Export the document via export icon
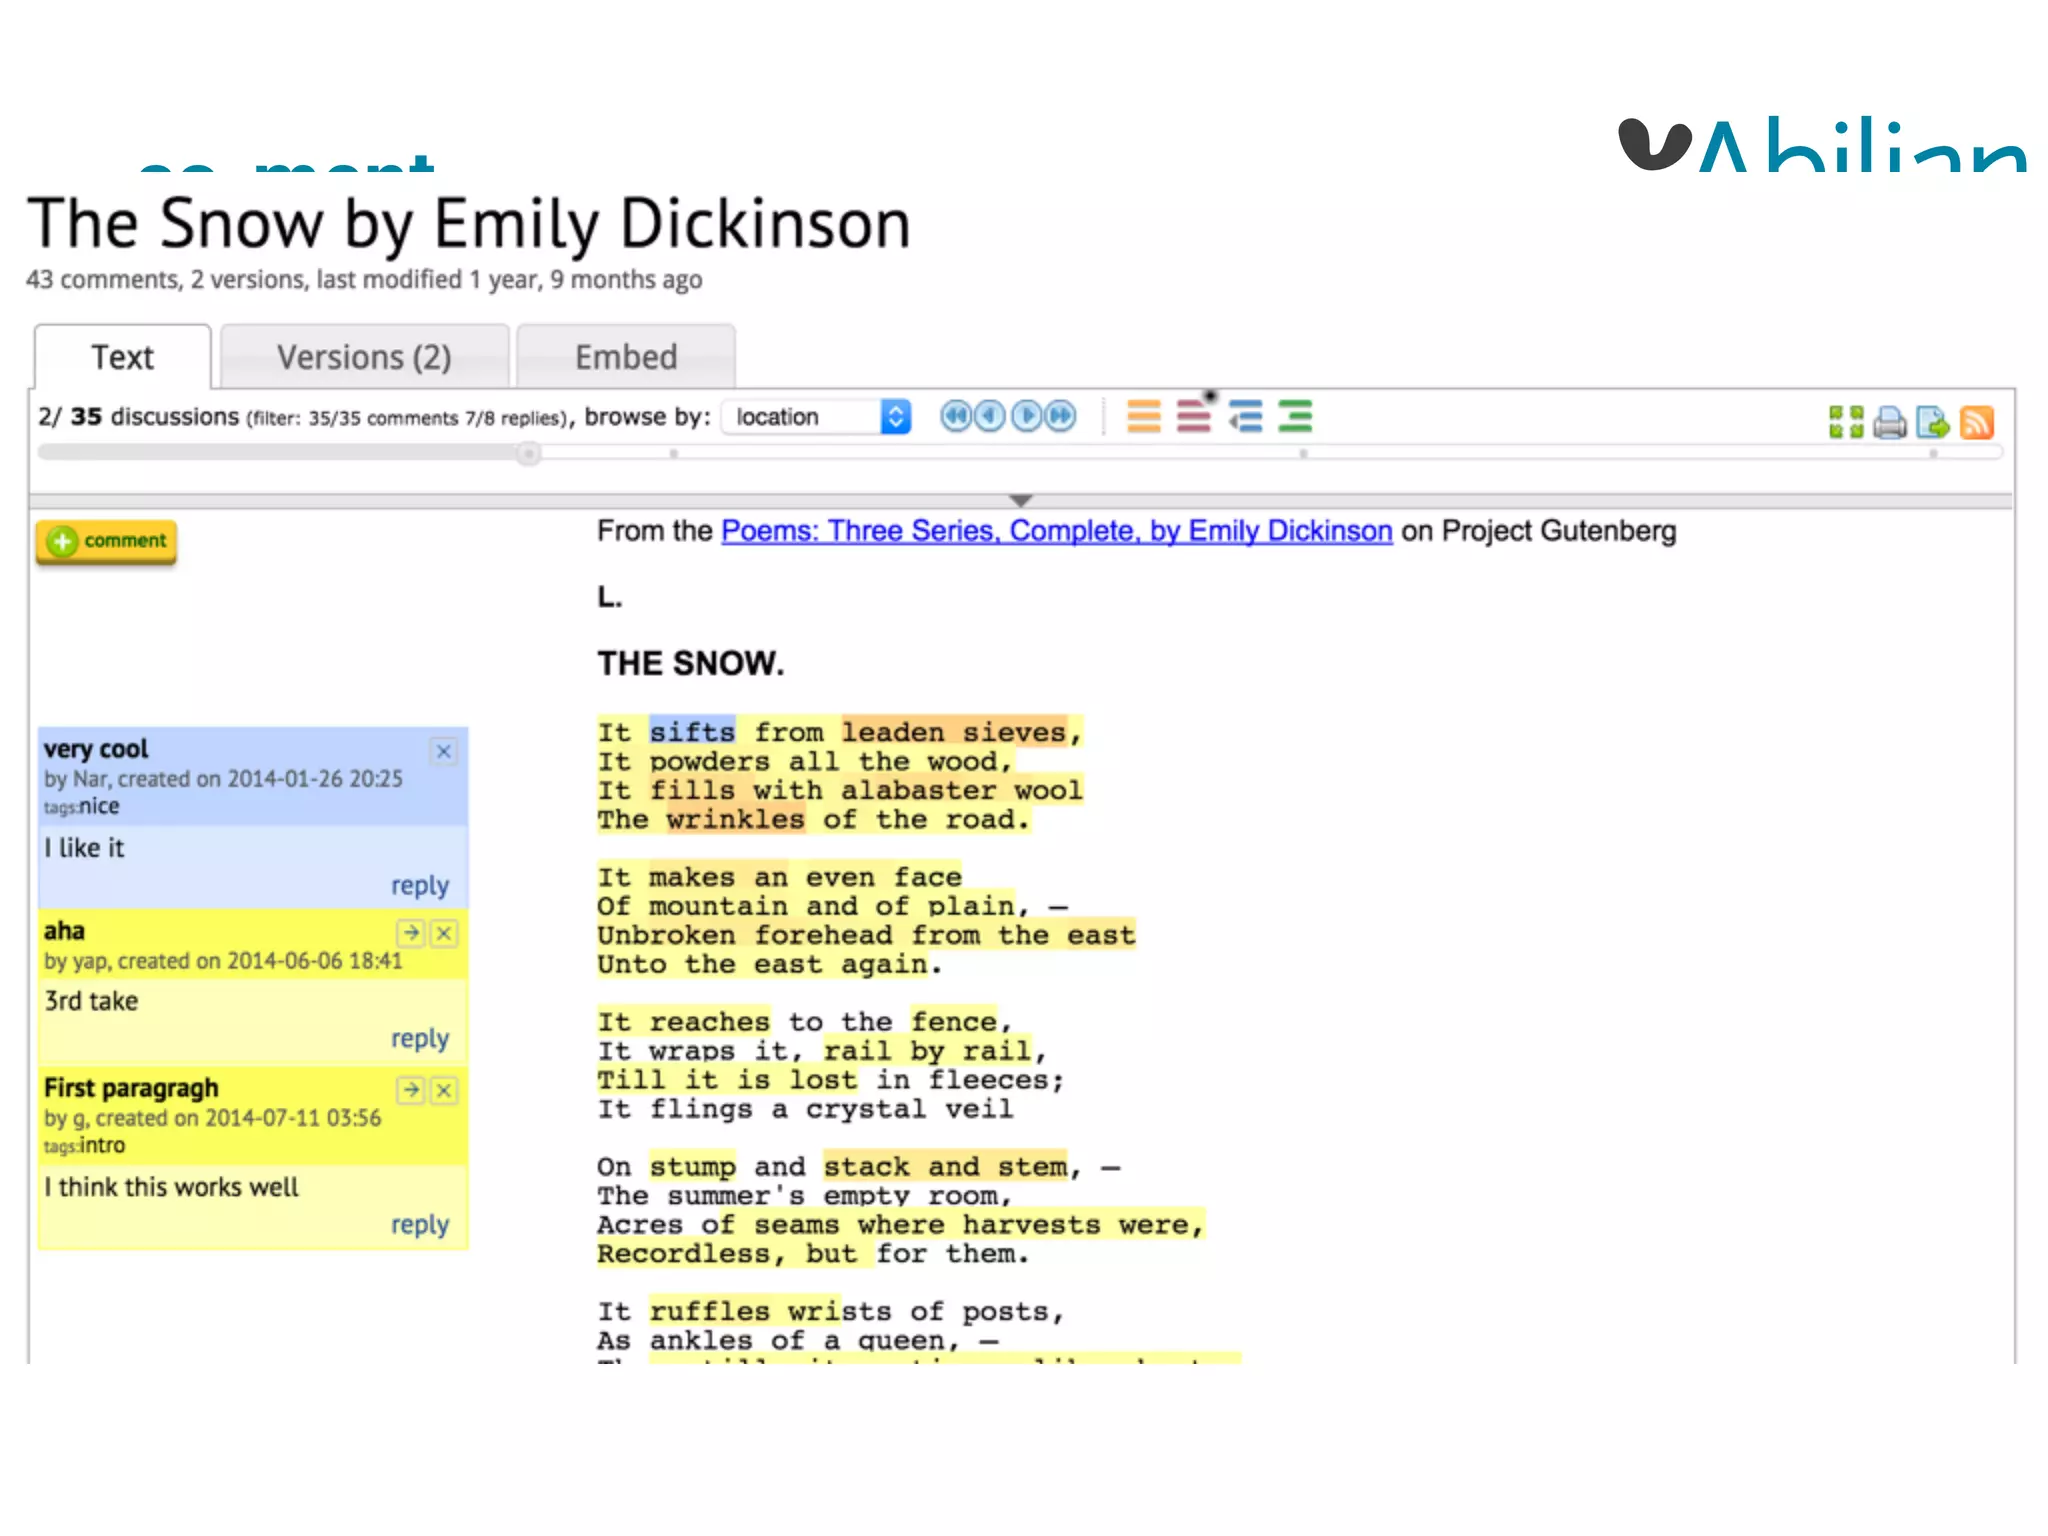 (x=1933, y=422)
